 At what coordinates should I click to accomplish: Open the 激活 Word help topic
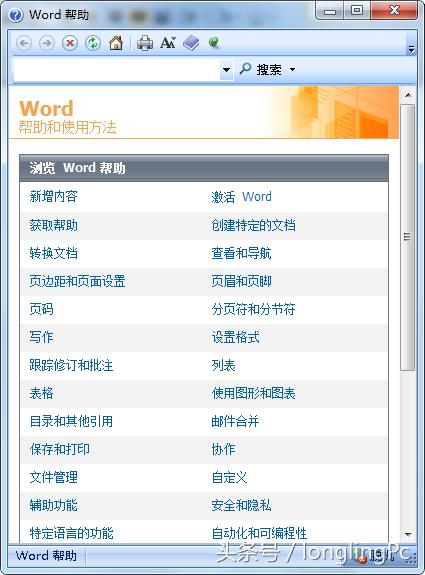pos(241,197)
